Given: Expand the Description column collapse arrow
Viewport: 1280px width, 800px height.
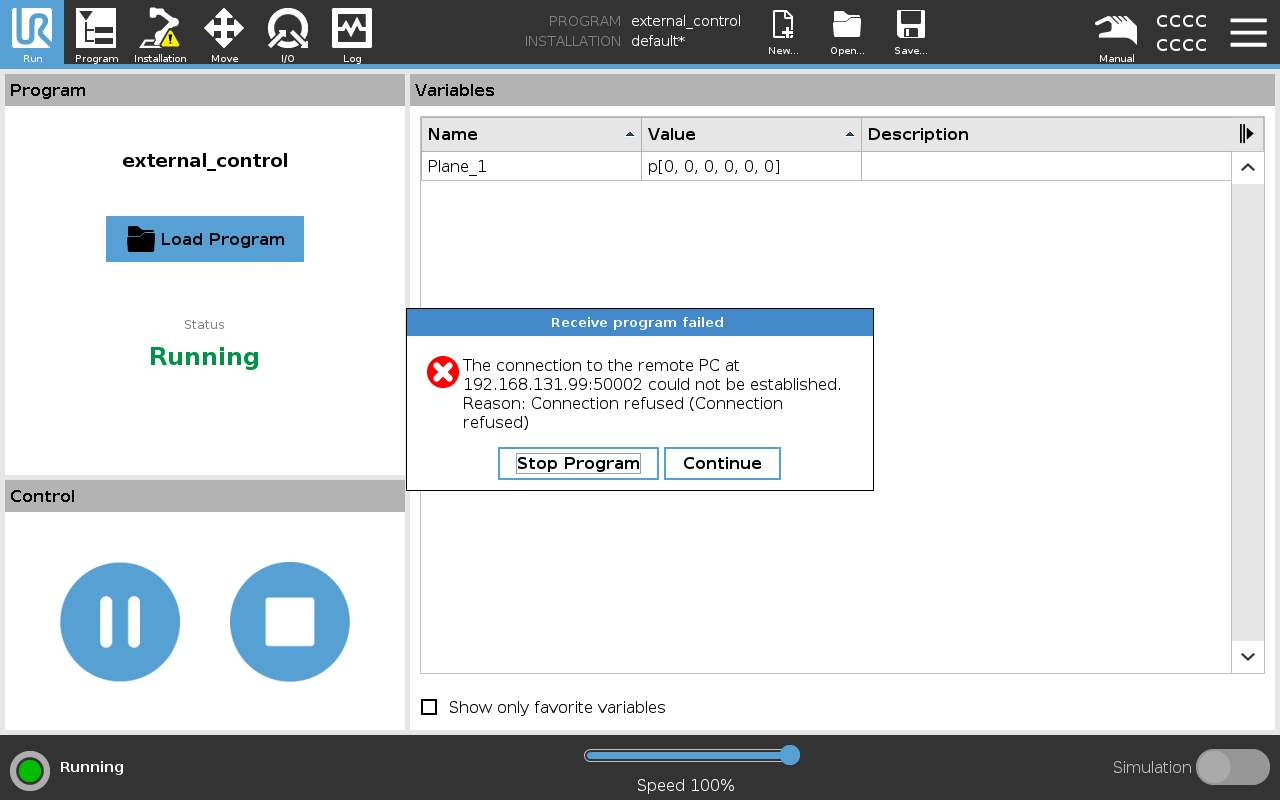Looking at the screenshot, I should (1246, 134).
